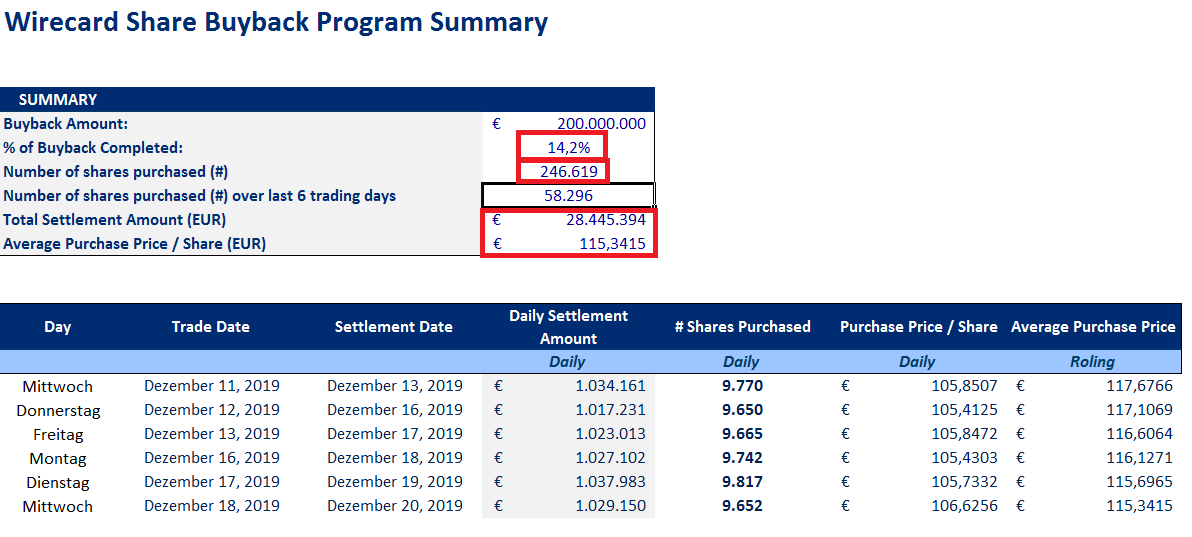Click the SUMMARY section header bar

click(327, 99)
